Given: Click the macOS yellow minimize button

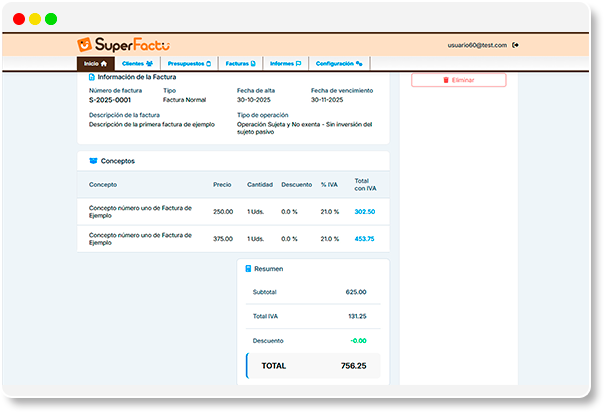Looking at the screenshot, I should click(35, 19).
